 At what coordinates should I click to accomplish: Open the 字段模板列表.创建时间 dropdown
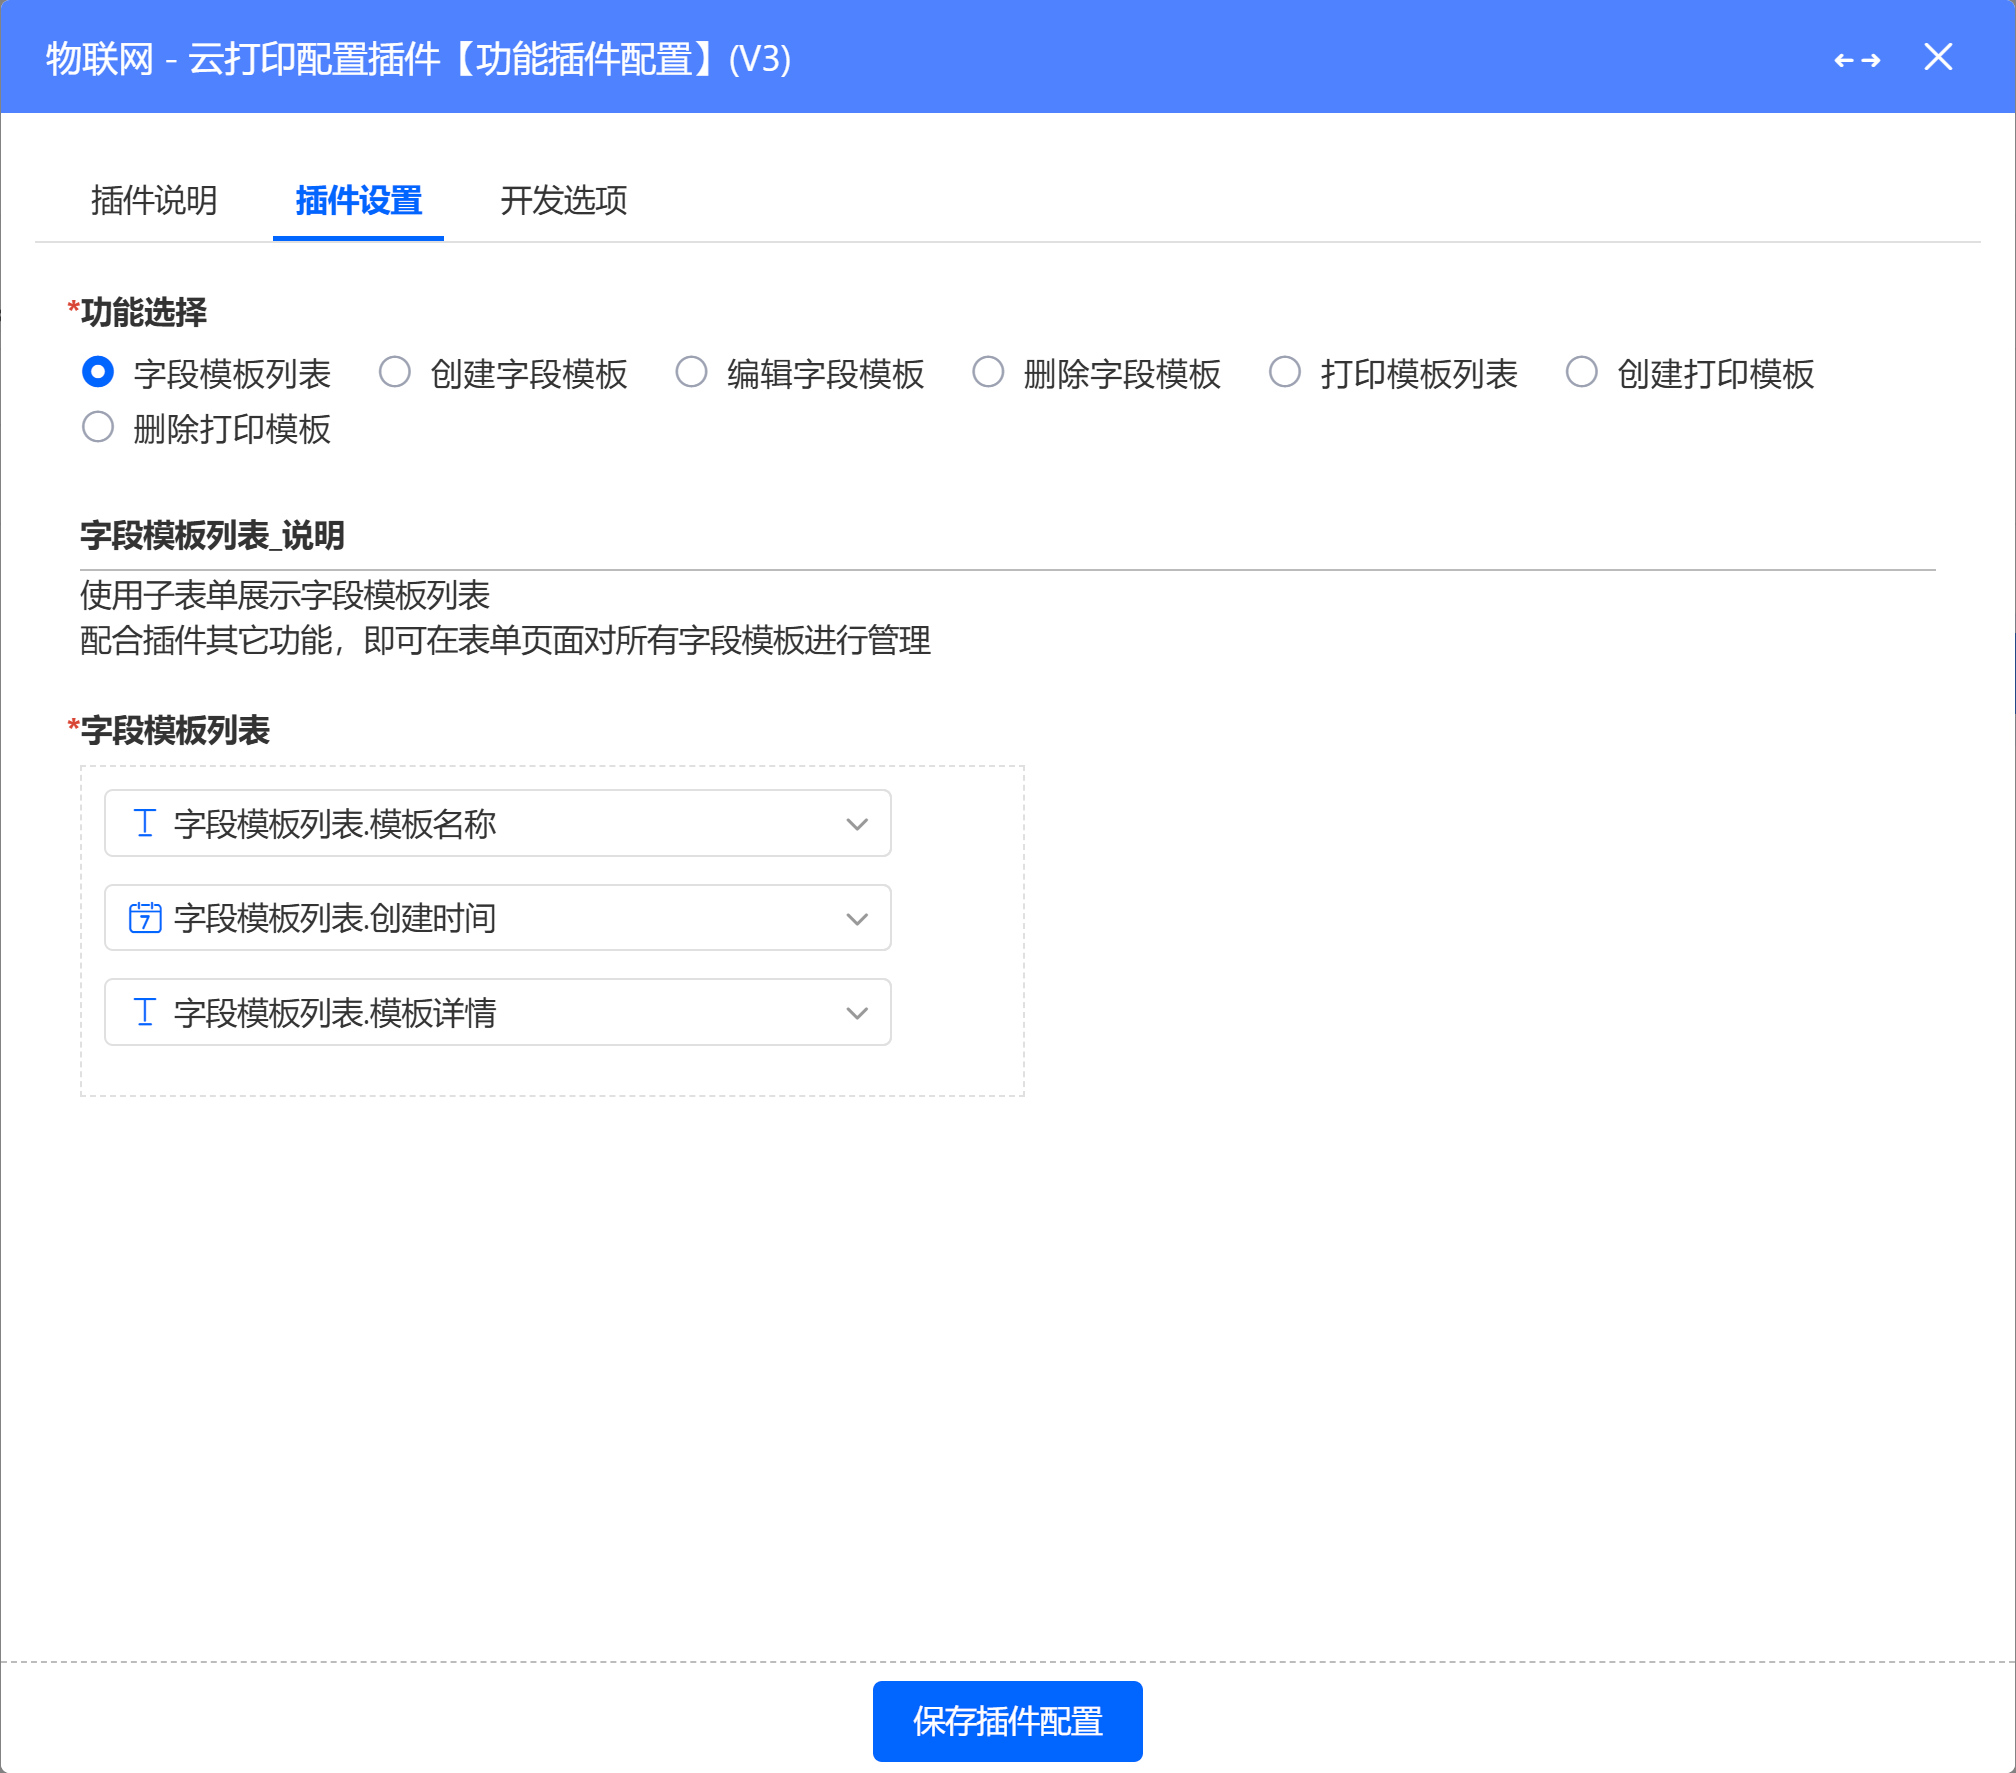497,917
